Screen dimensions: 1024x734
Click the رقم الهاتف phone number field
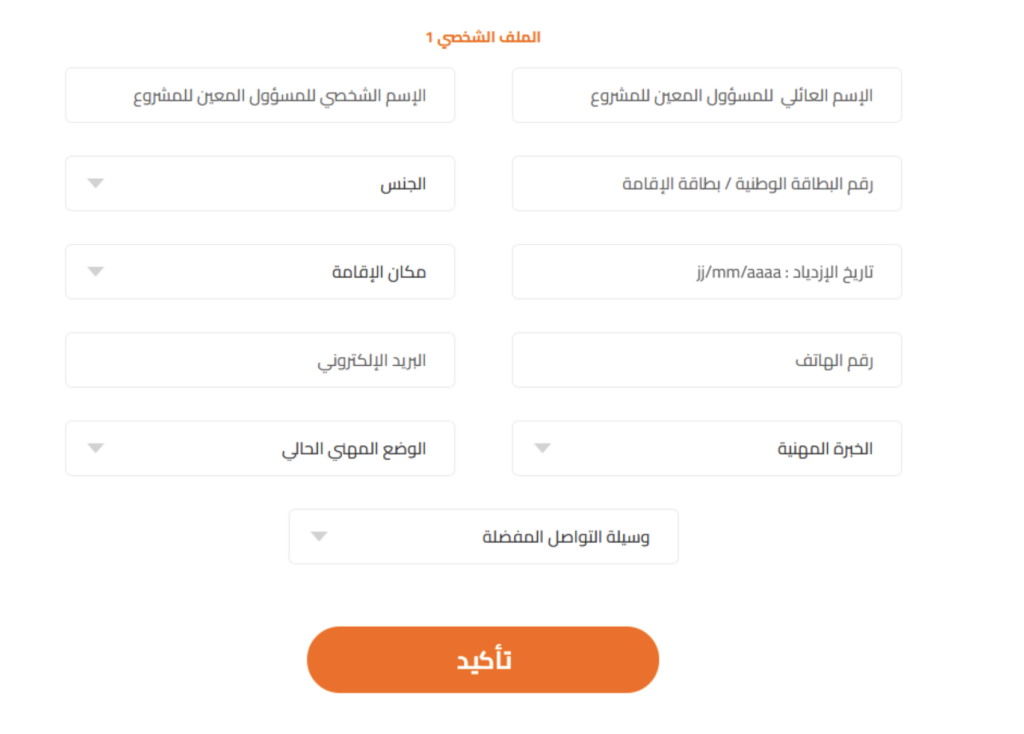click(x=706, y=360)
